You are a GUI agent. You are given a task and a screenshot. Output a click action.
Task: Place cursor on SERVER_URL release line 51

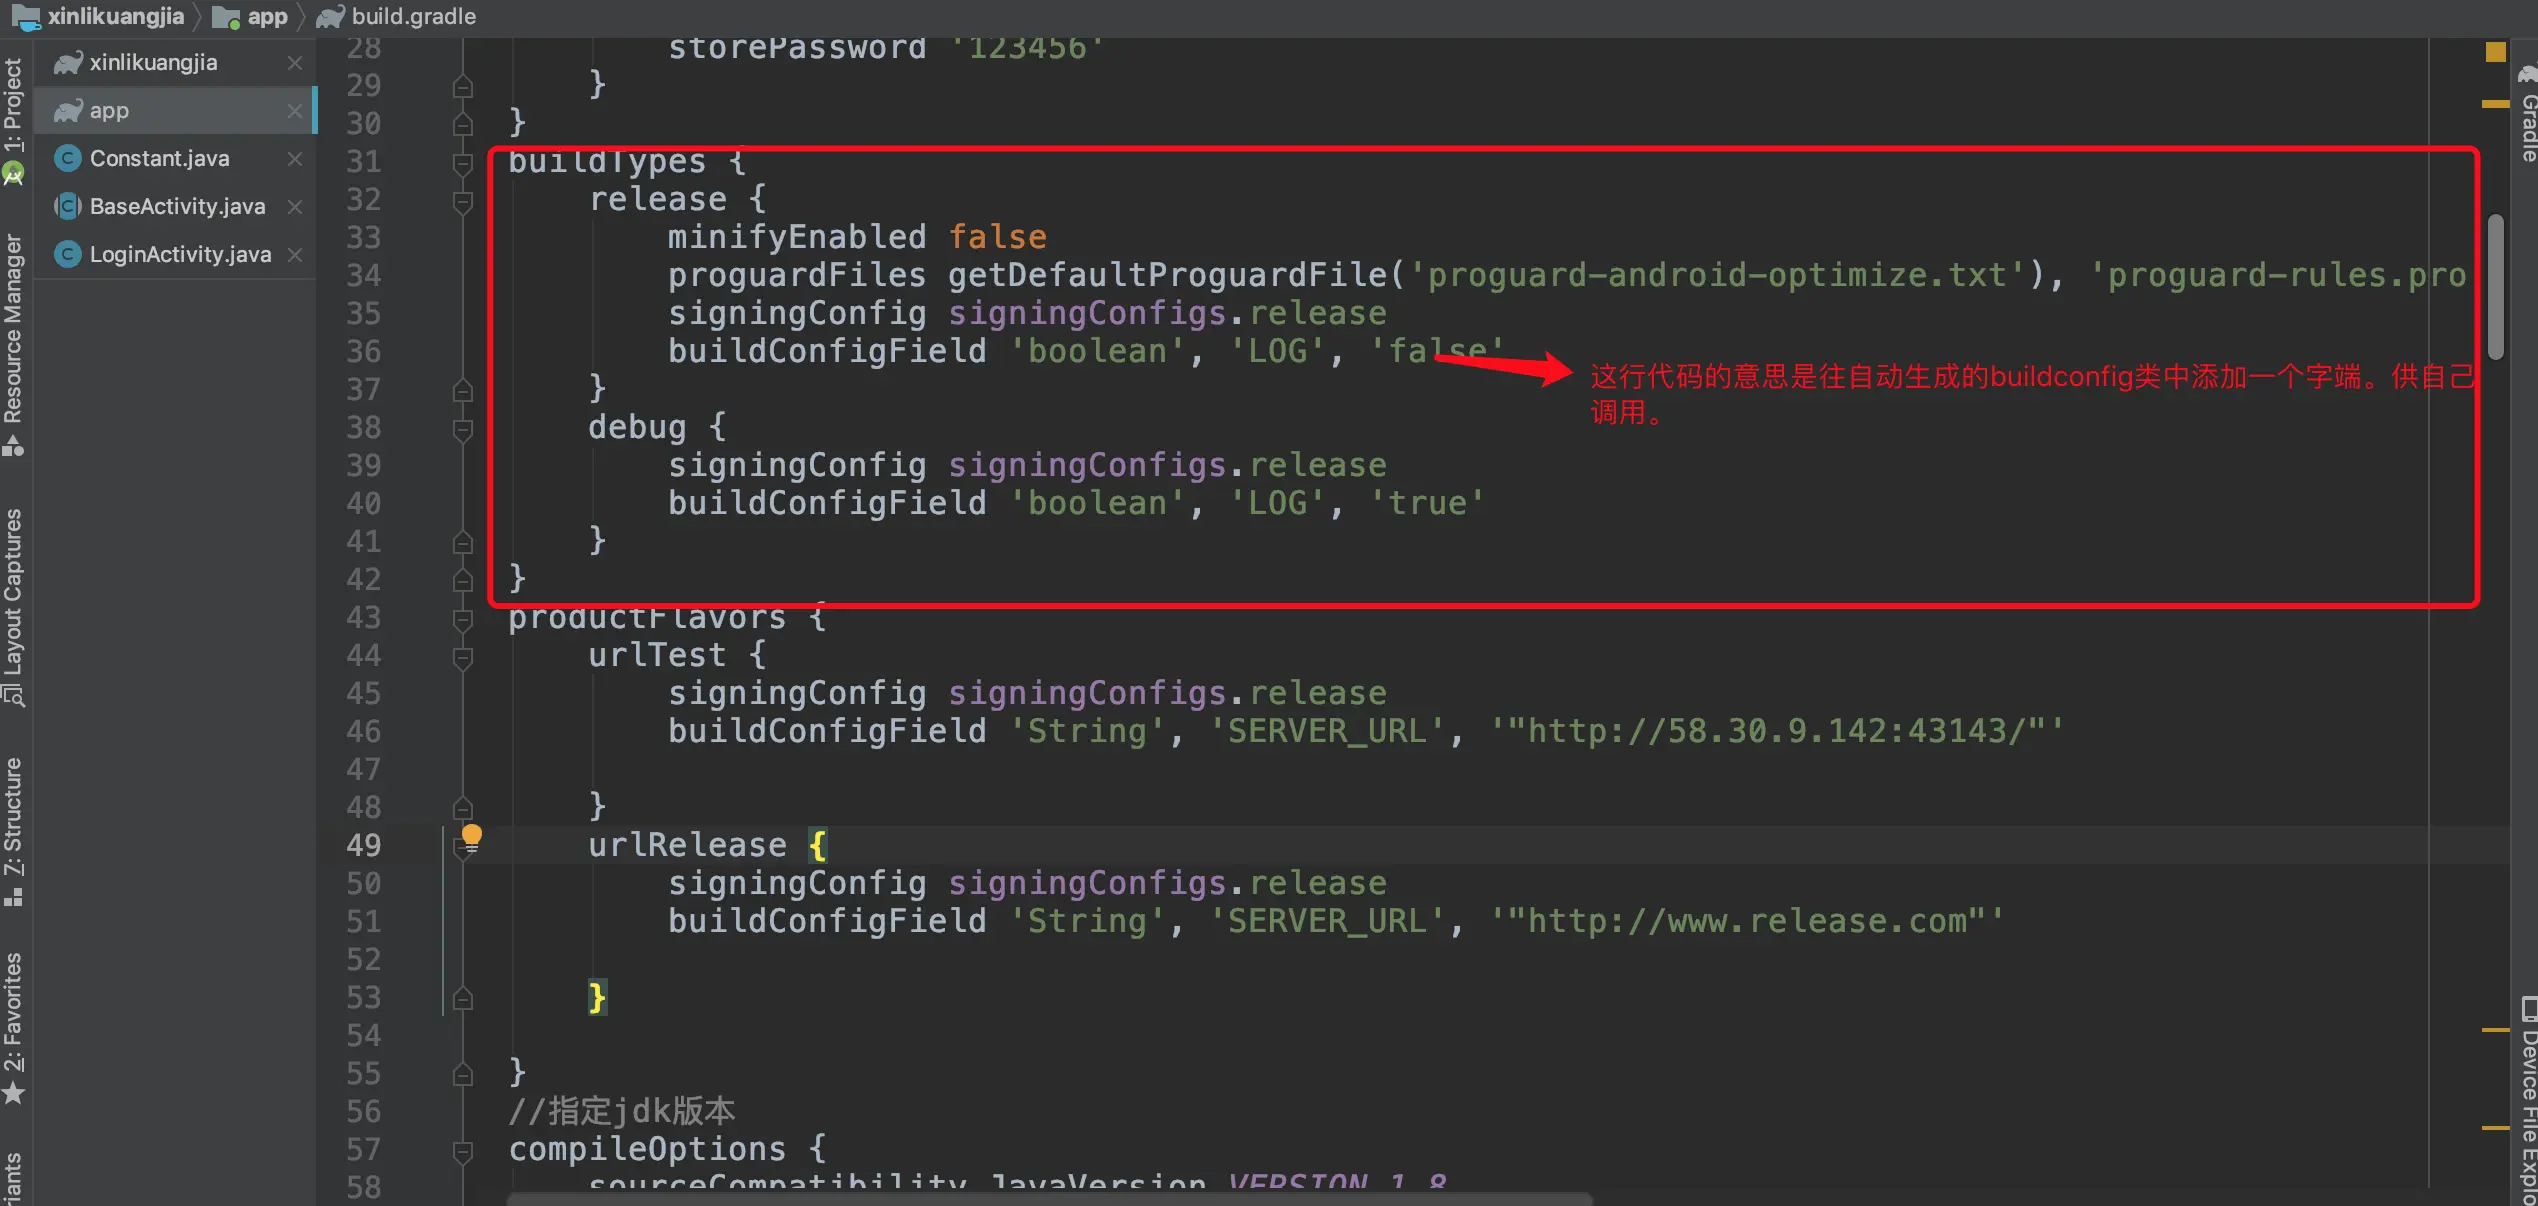[x=1326, y=921]
